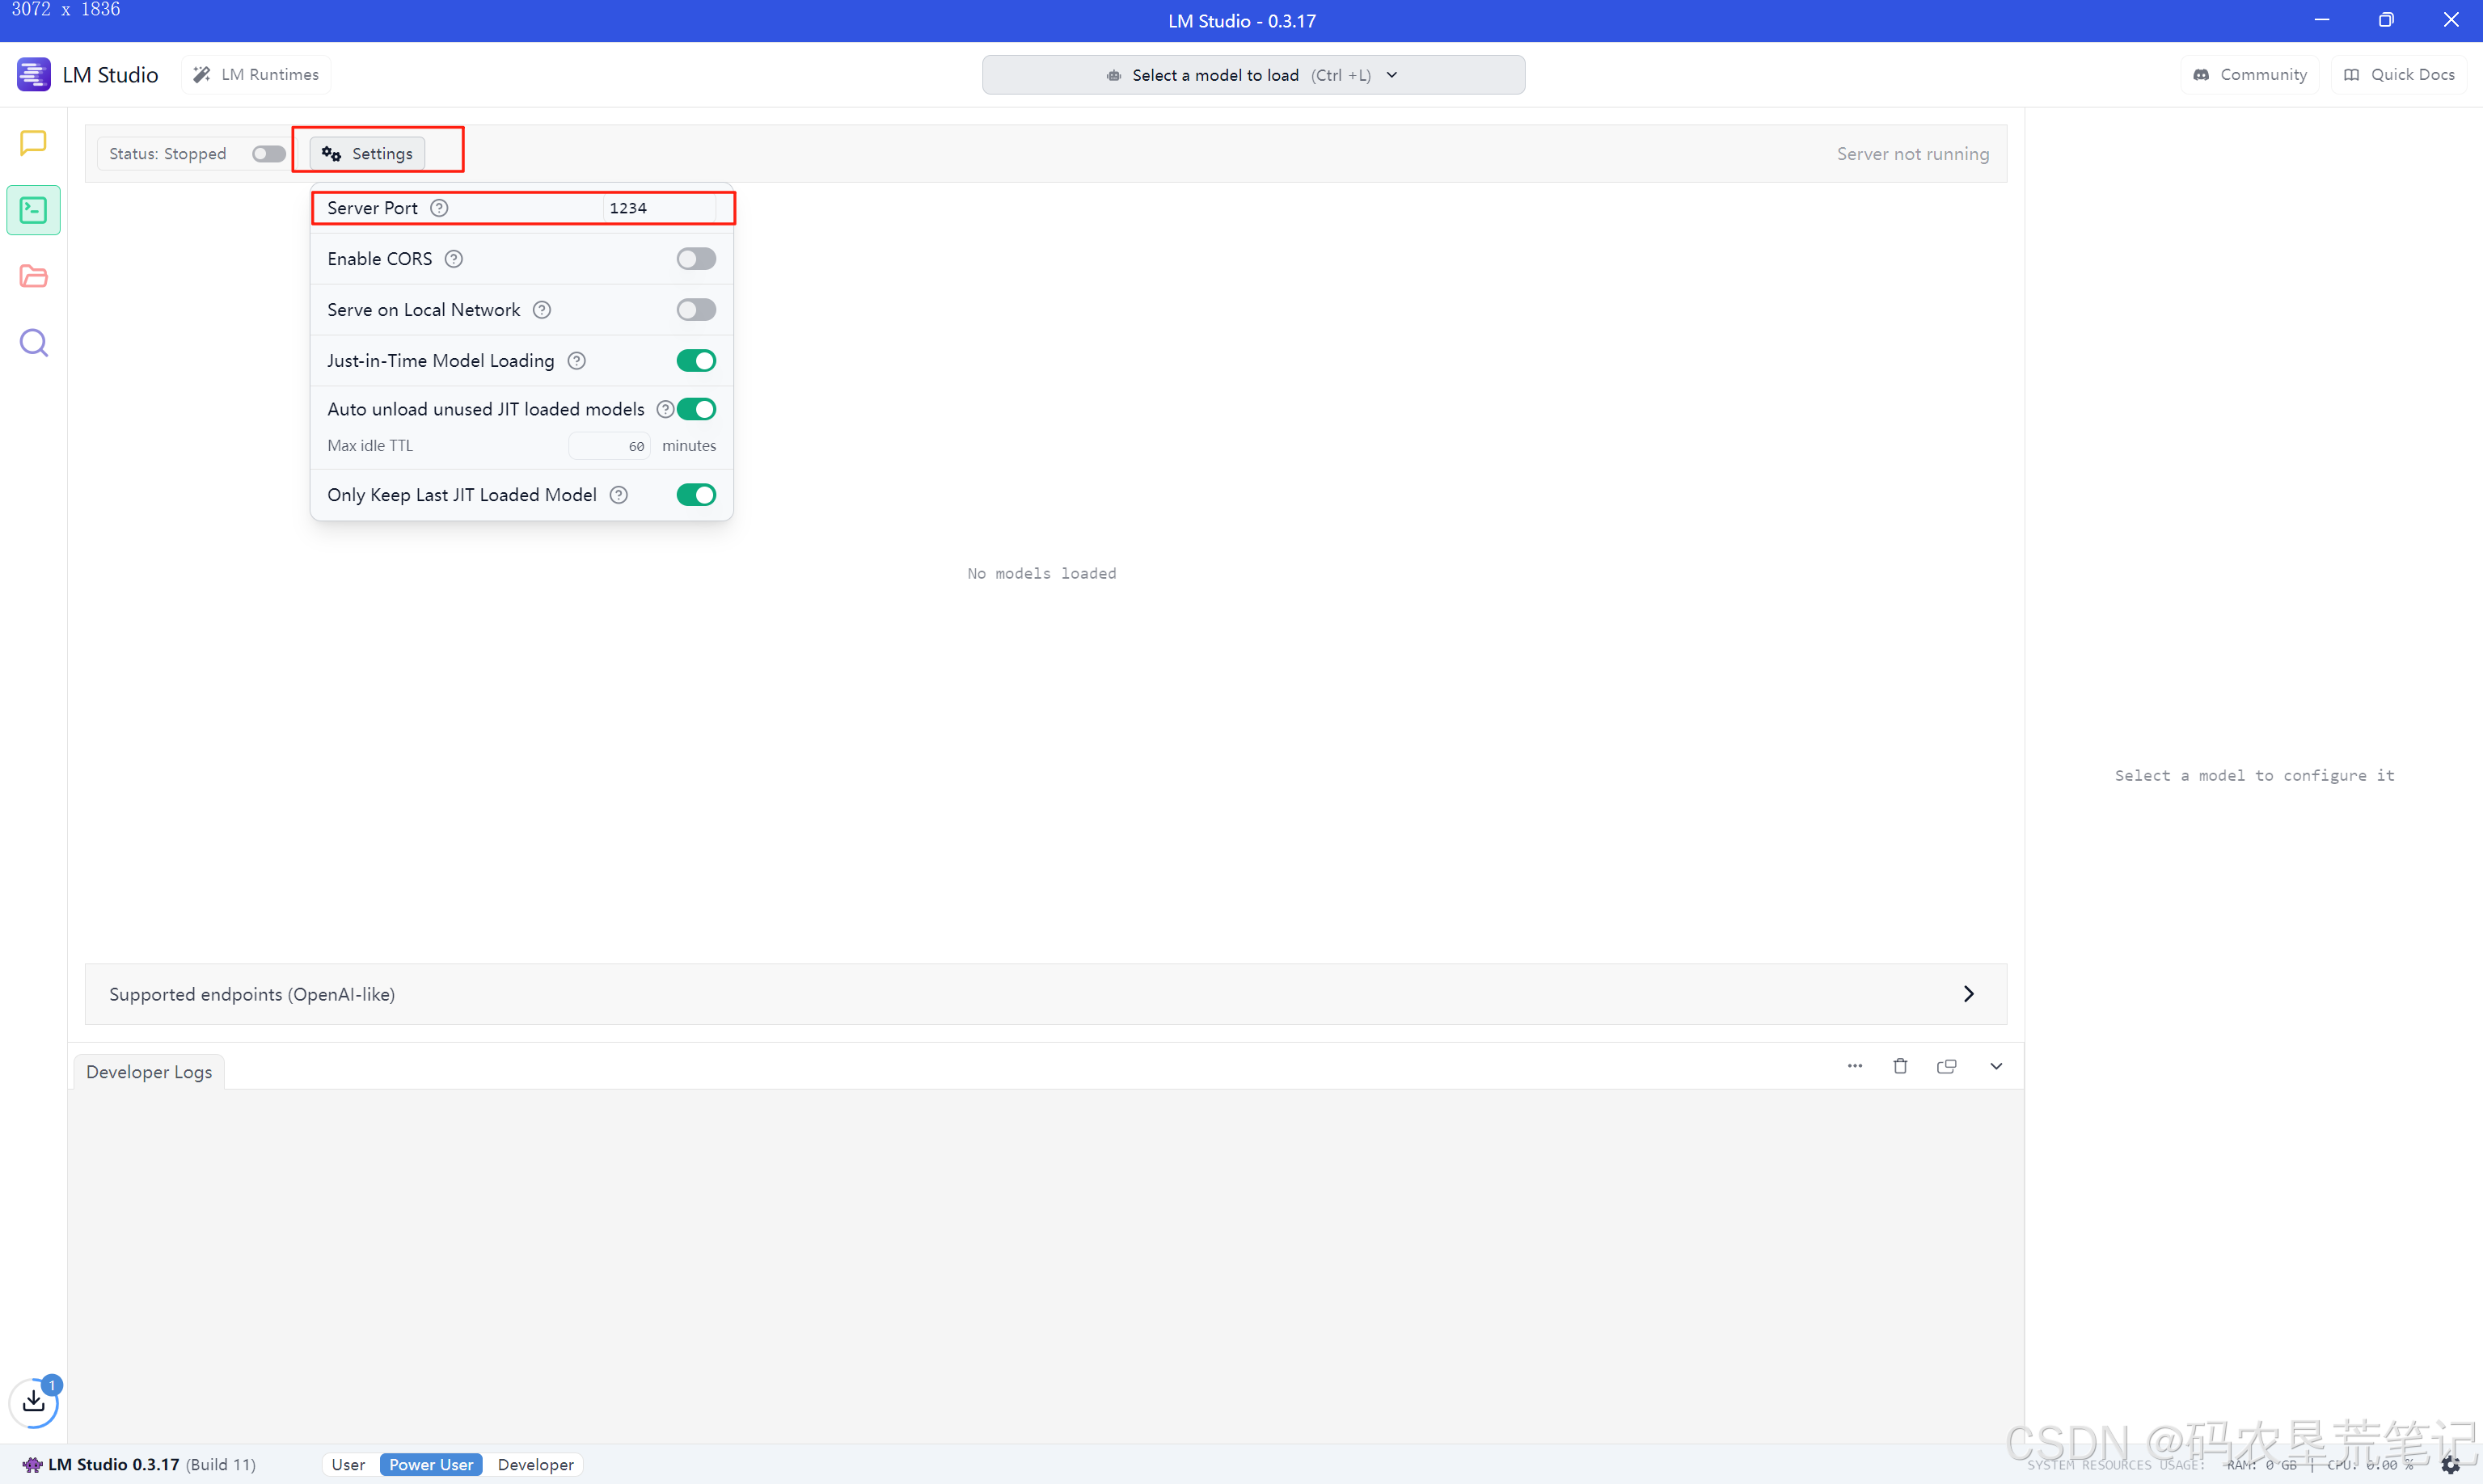Open the Downloads icon with badge

pos(33,1401)
